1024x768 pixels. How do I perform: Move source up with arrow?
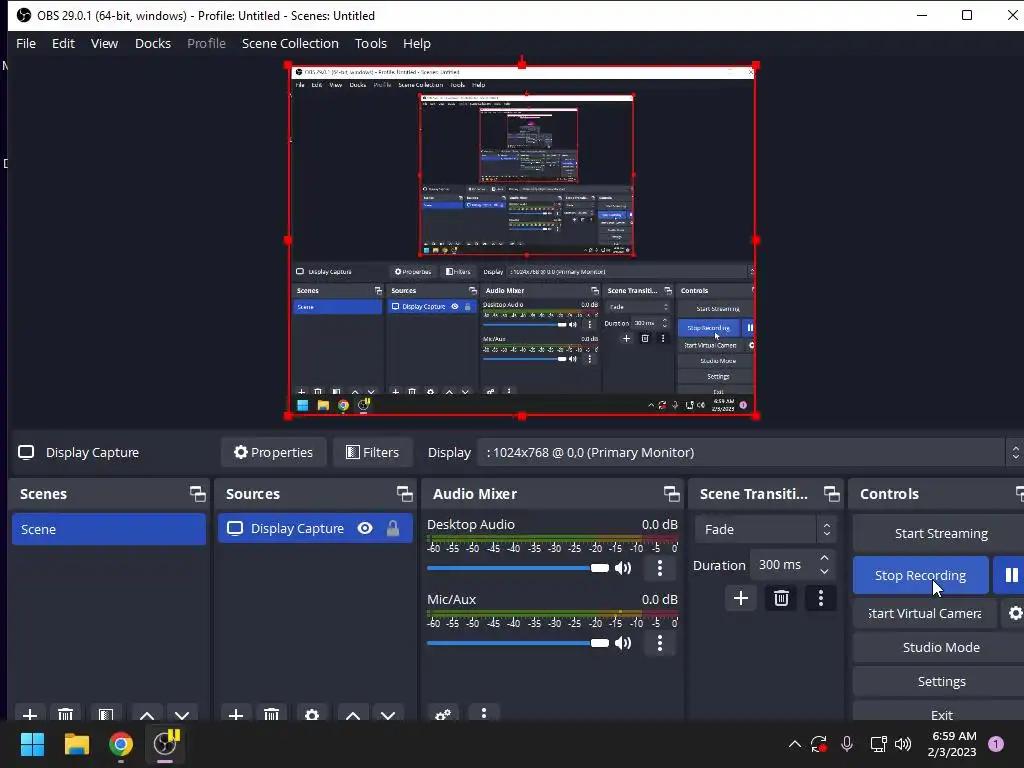(x=353, y=714)
